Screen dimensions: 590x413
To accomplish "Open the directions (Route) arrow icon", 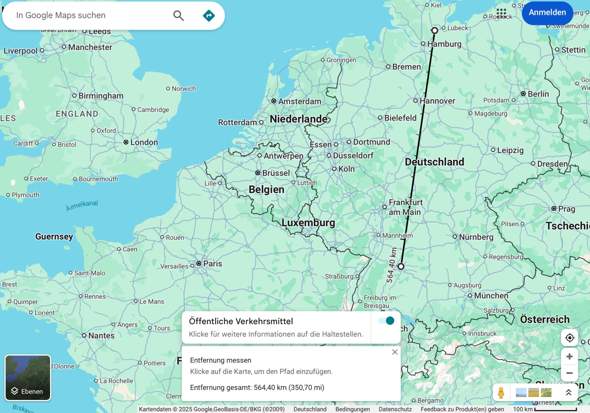I will 209,15.
